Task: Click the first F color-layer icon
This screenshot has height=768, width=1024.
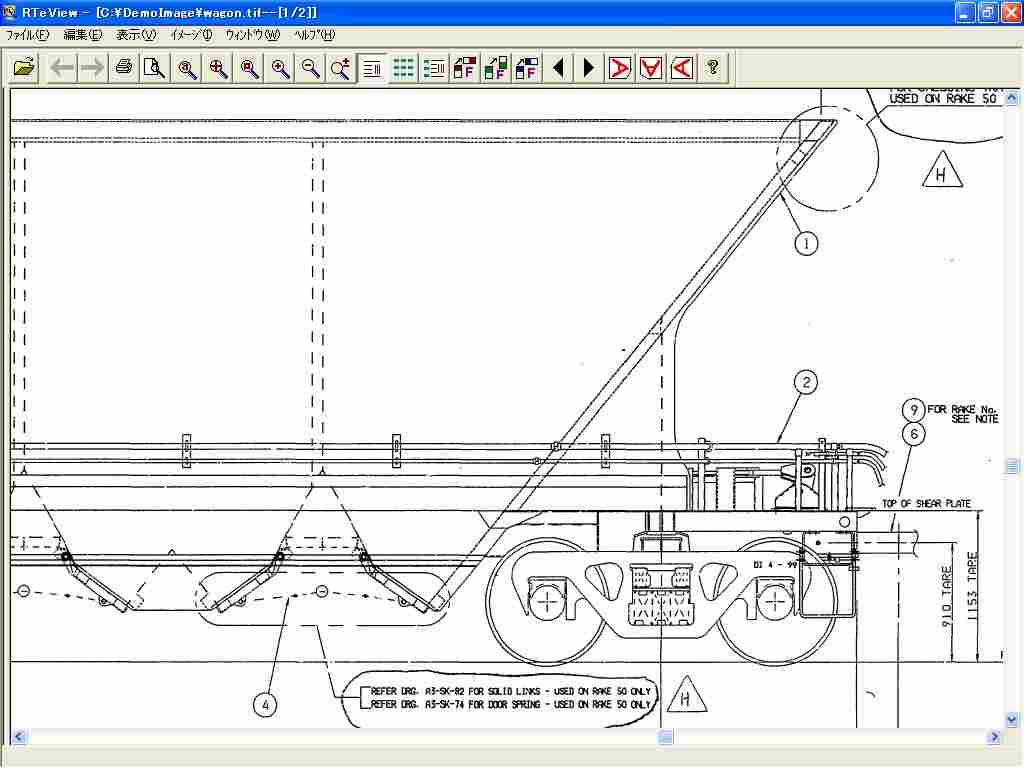Action: tap(465, 67)
